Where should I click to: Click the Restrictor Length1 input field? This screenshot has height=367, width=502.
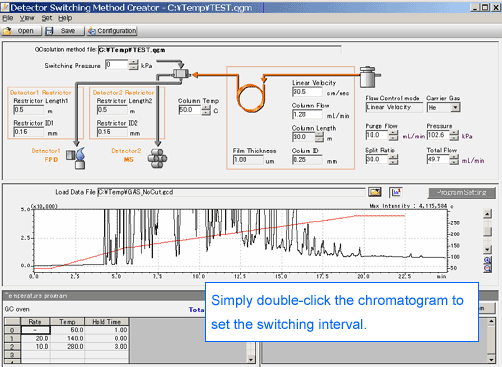tap(29, 110)
